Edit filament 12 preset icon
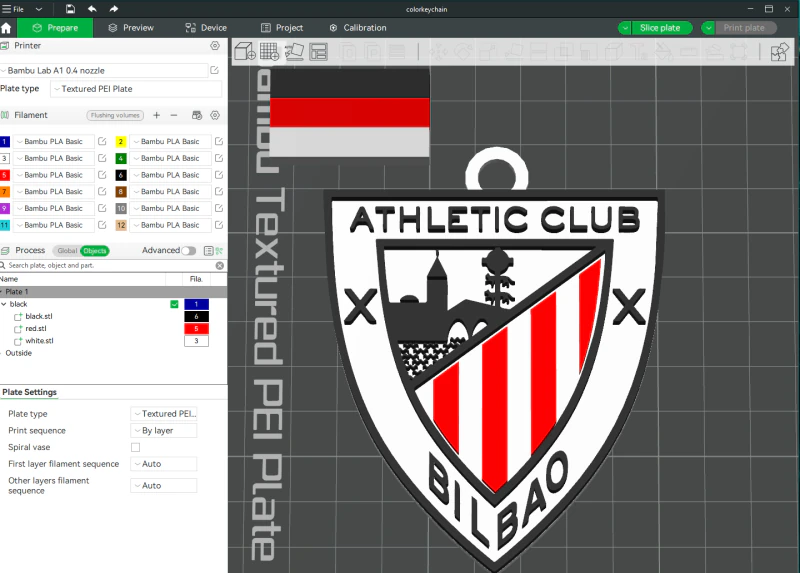Screen dimensions: 800x573 219,225
